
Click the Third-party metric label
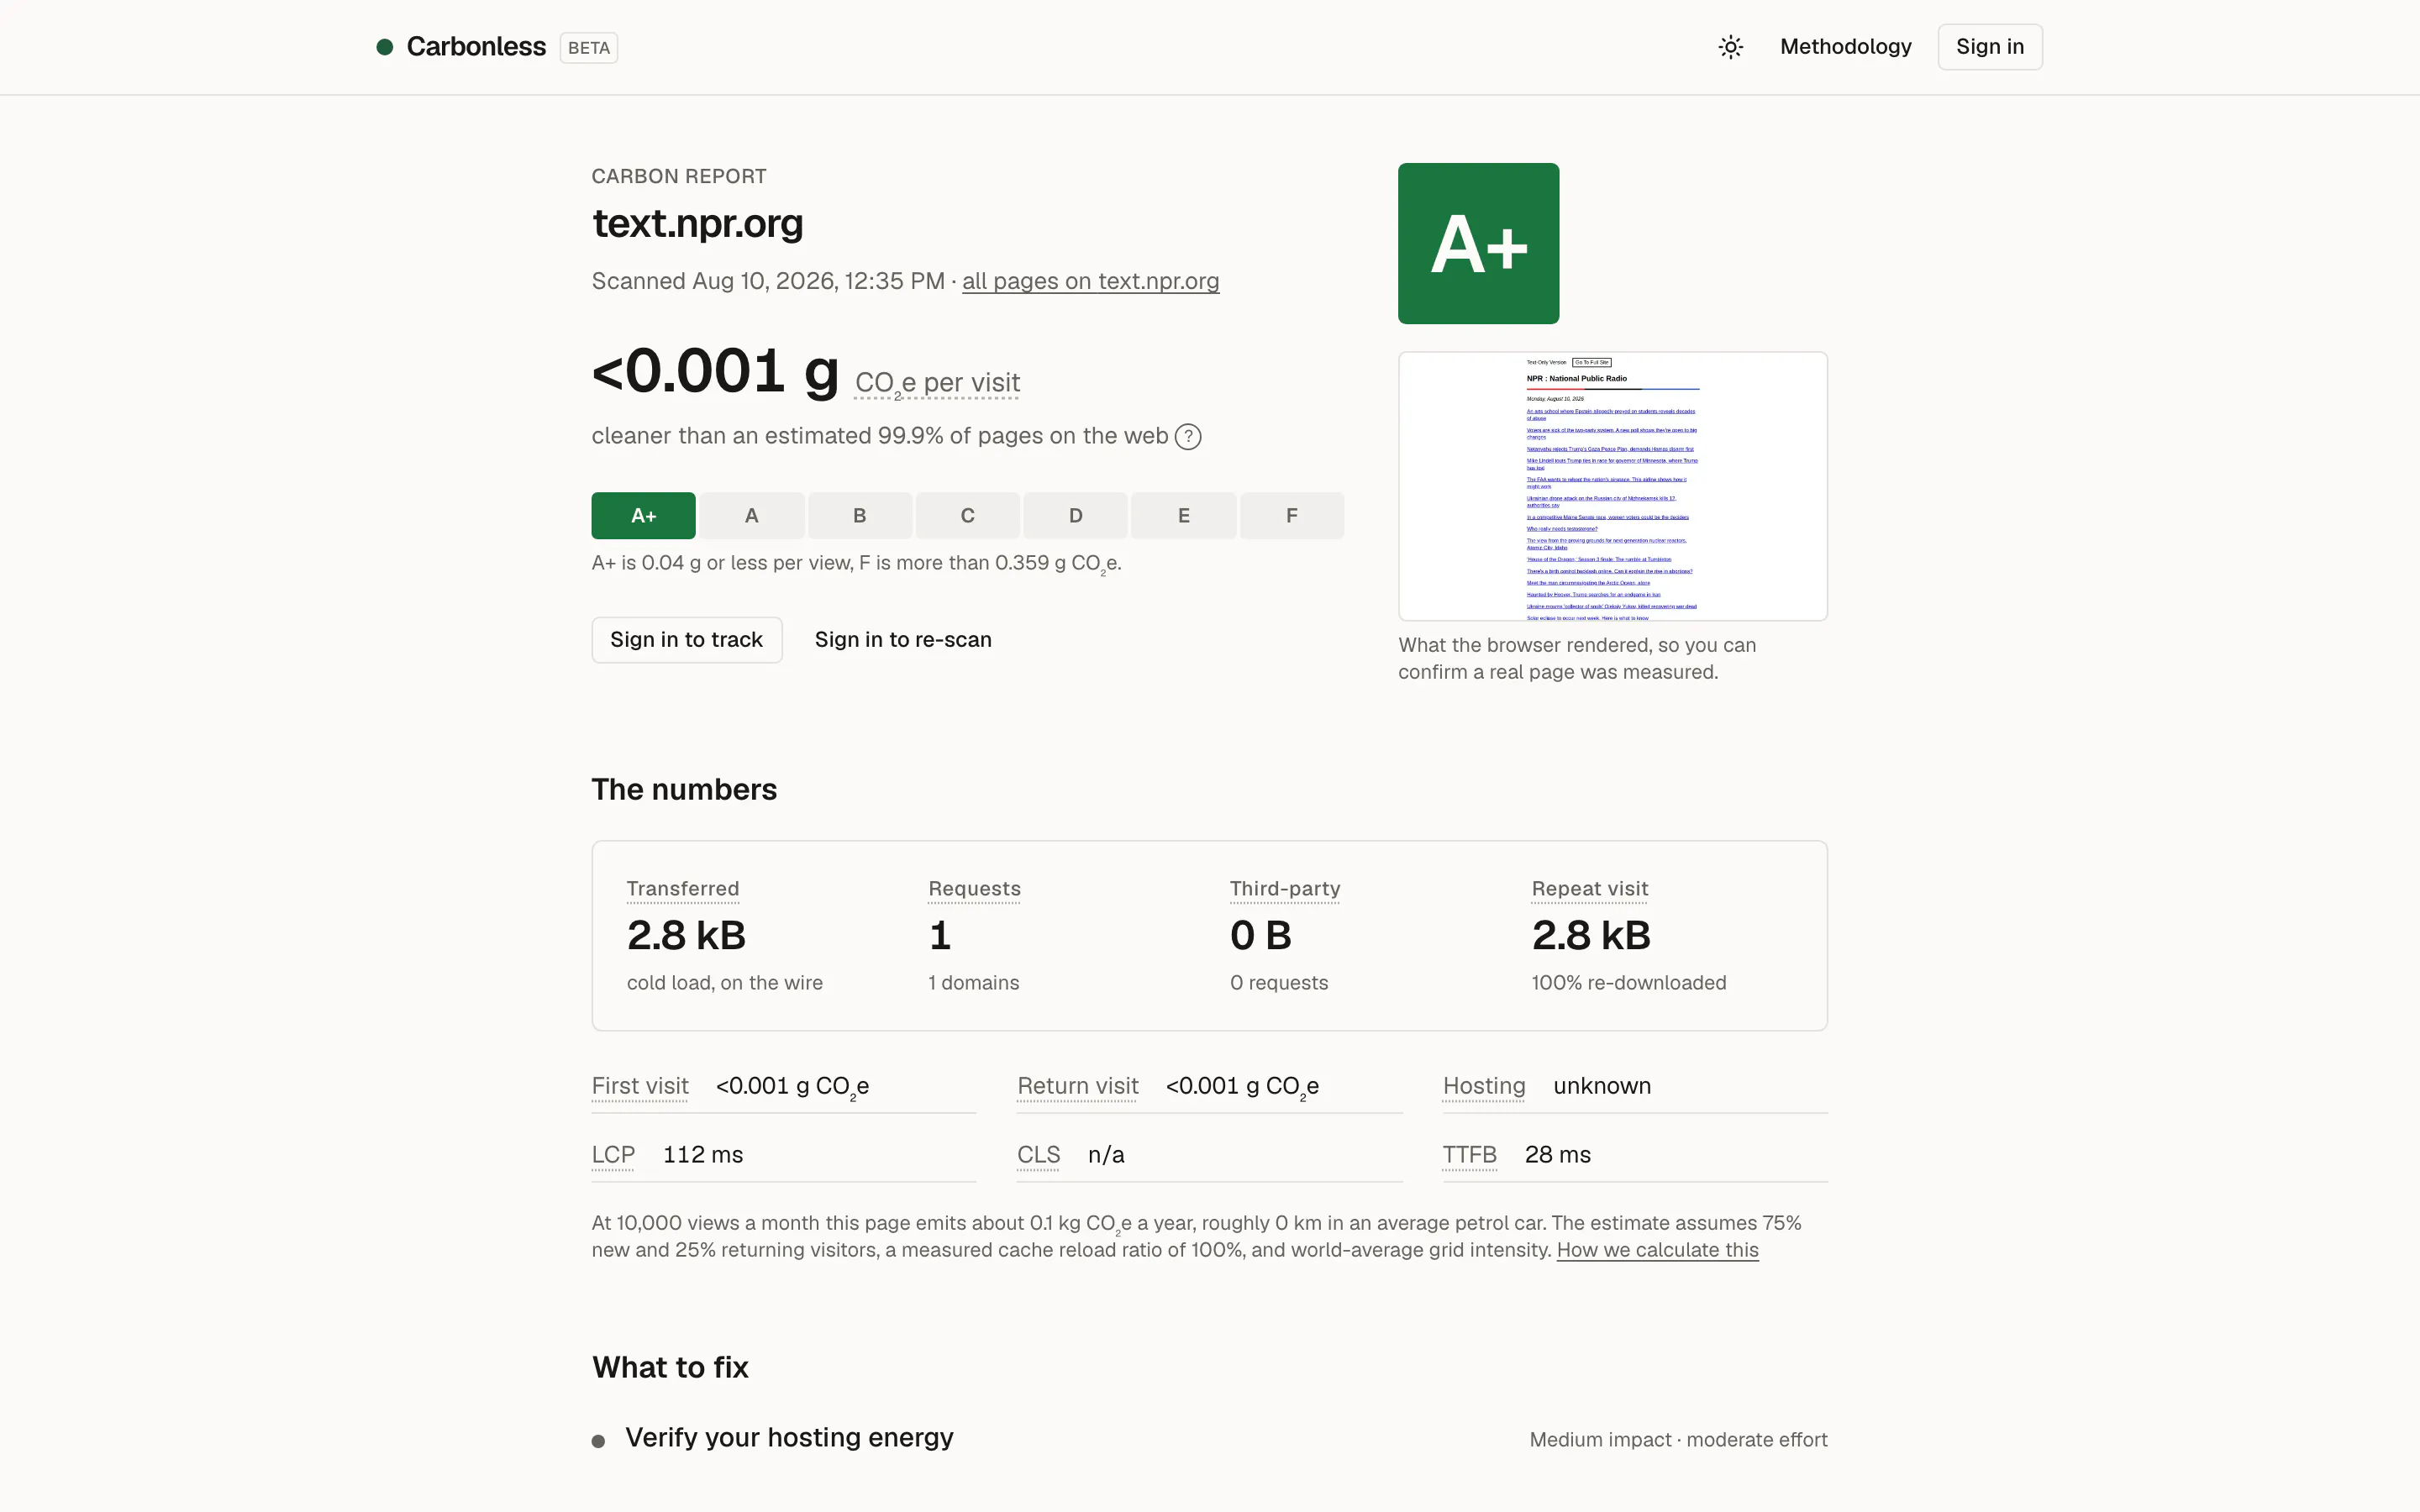(x=1285, y=889)
